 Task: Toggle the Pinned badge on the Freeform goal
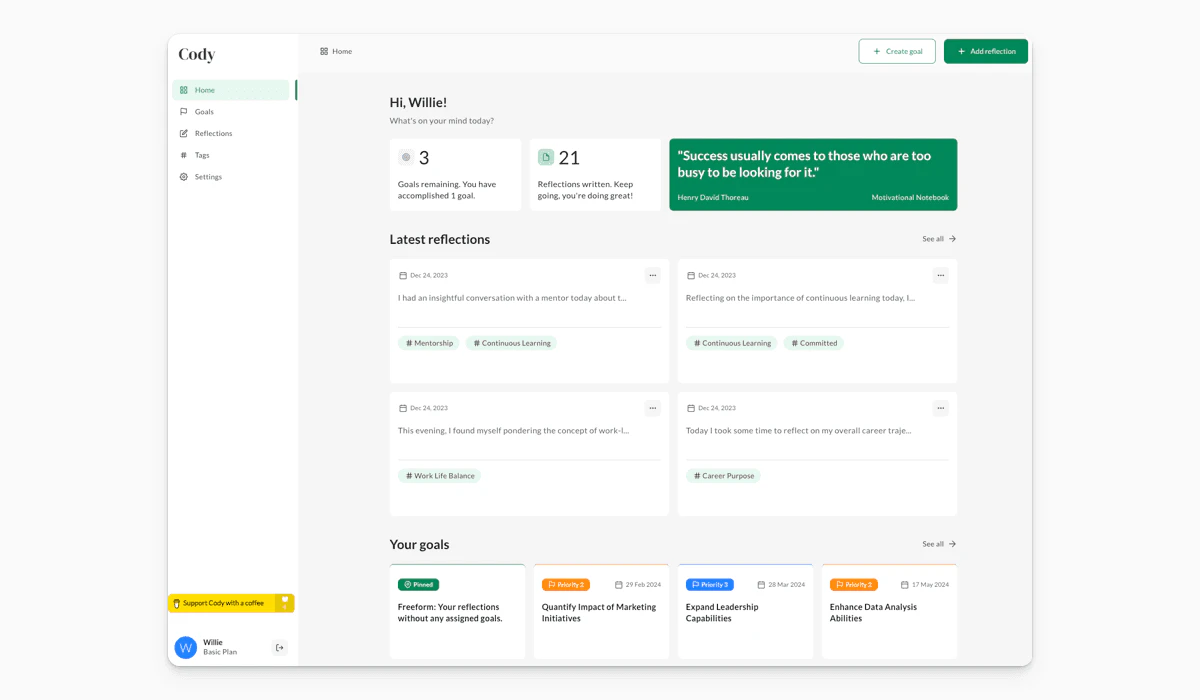click(x=418, y=584)
